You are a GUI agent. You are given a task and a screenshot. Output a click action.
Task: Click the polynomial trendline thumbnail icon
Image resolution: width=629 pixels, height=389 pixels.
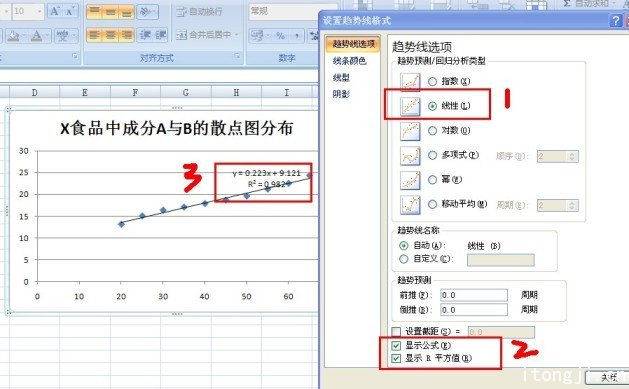tap(410, 156)
